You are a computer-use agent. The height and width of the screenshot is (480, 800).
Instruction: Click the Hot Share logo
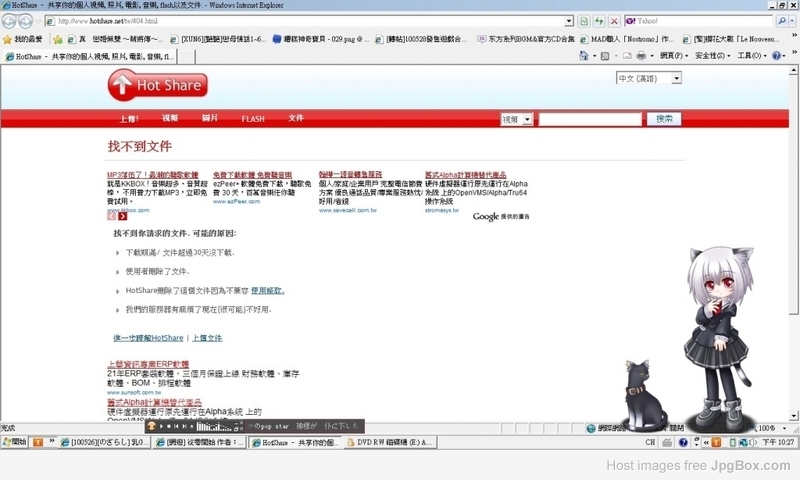(x=158, y=85)
